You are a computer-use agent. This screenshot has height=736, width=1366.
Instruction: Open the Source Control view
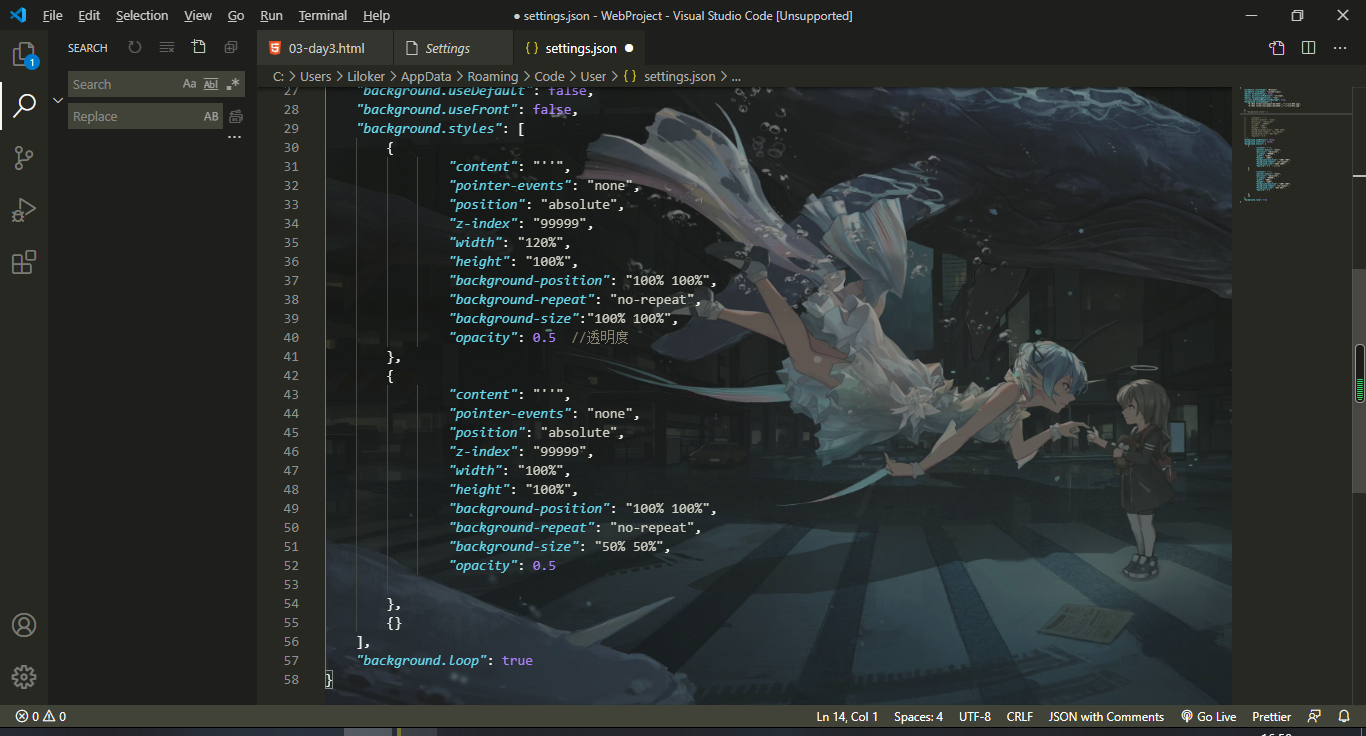[24, 157]
